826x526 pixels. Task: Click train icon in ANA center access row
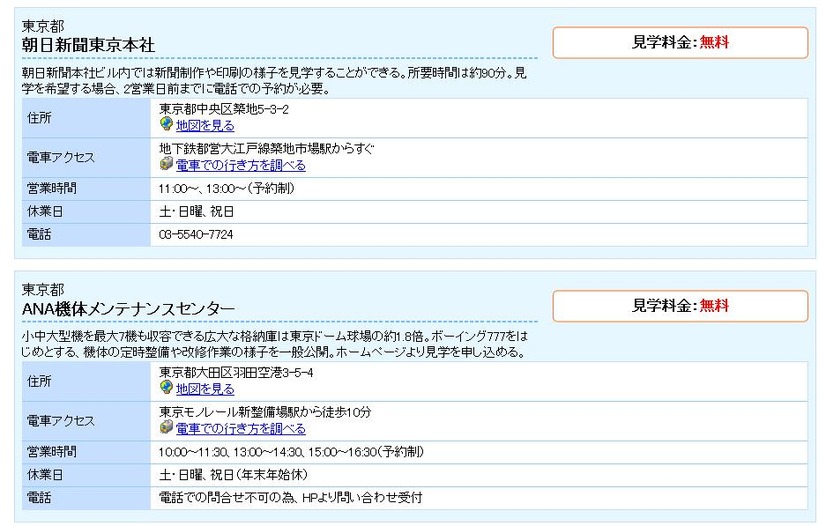click(166, 427)
